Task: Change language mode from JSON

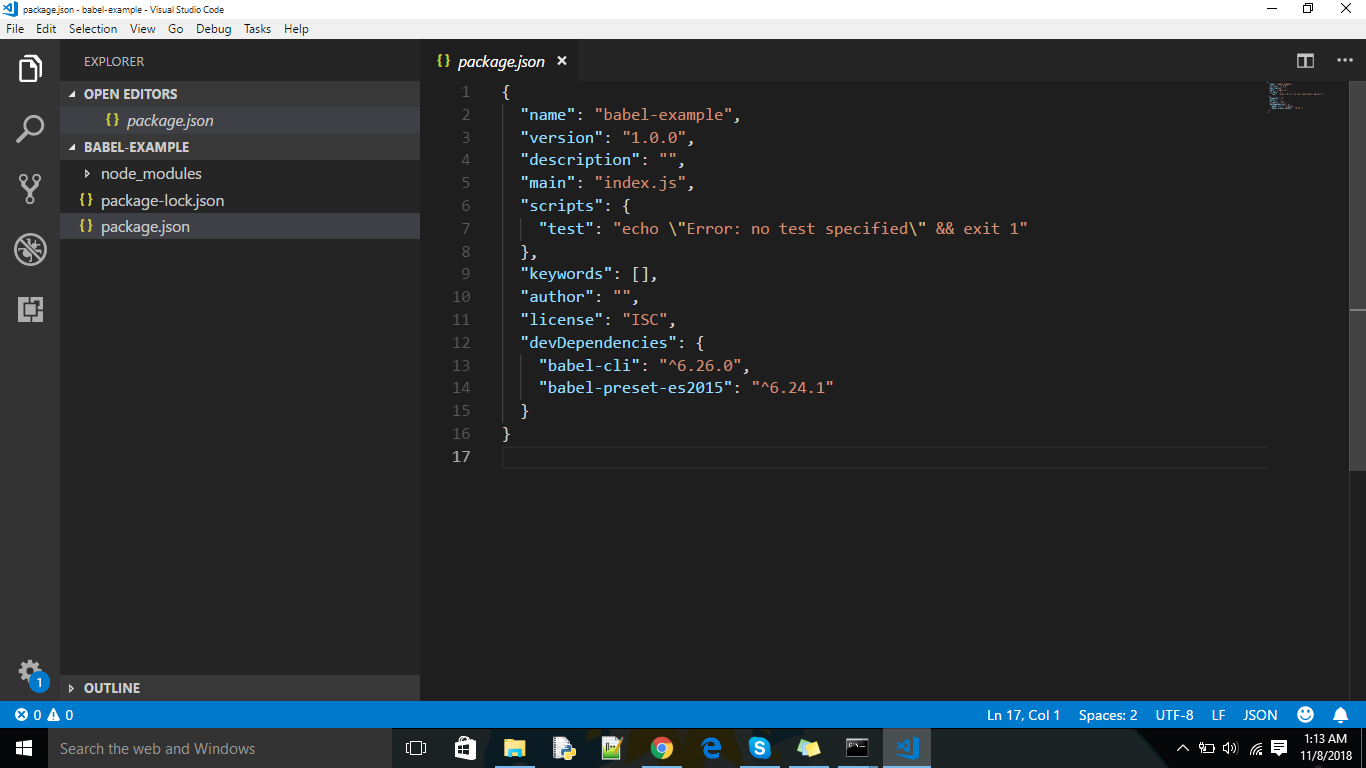Action: point(1260,715)
